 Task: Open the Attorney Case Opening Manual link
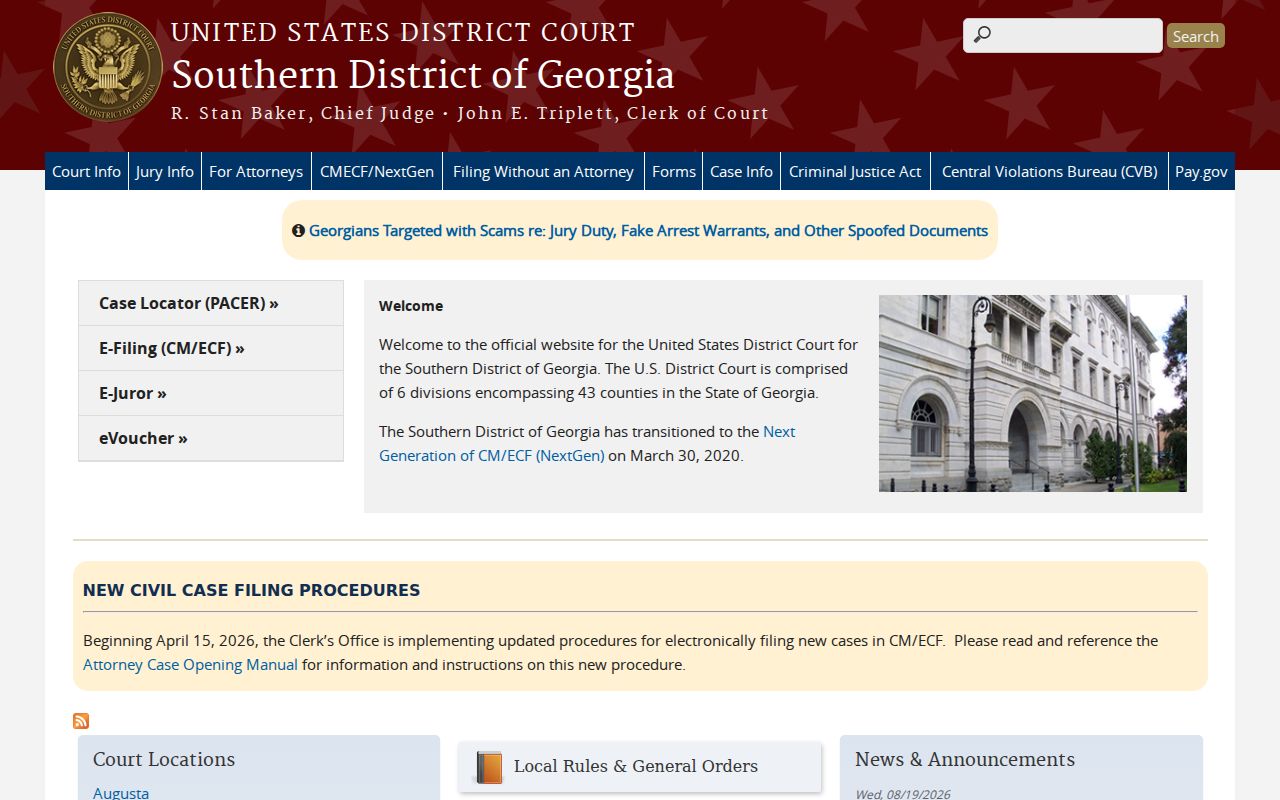coord(190,664)
